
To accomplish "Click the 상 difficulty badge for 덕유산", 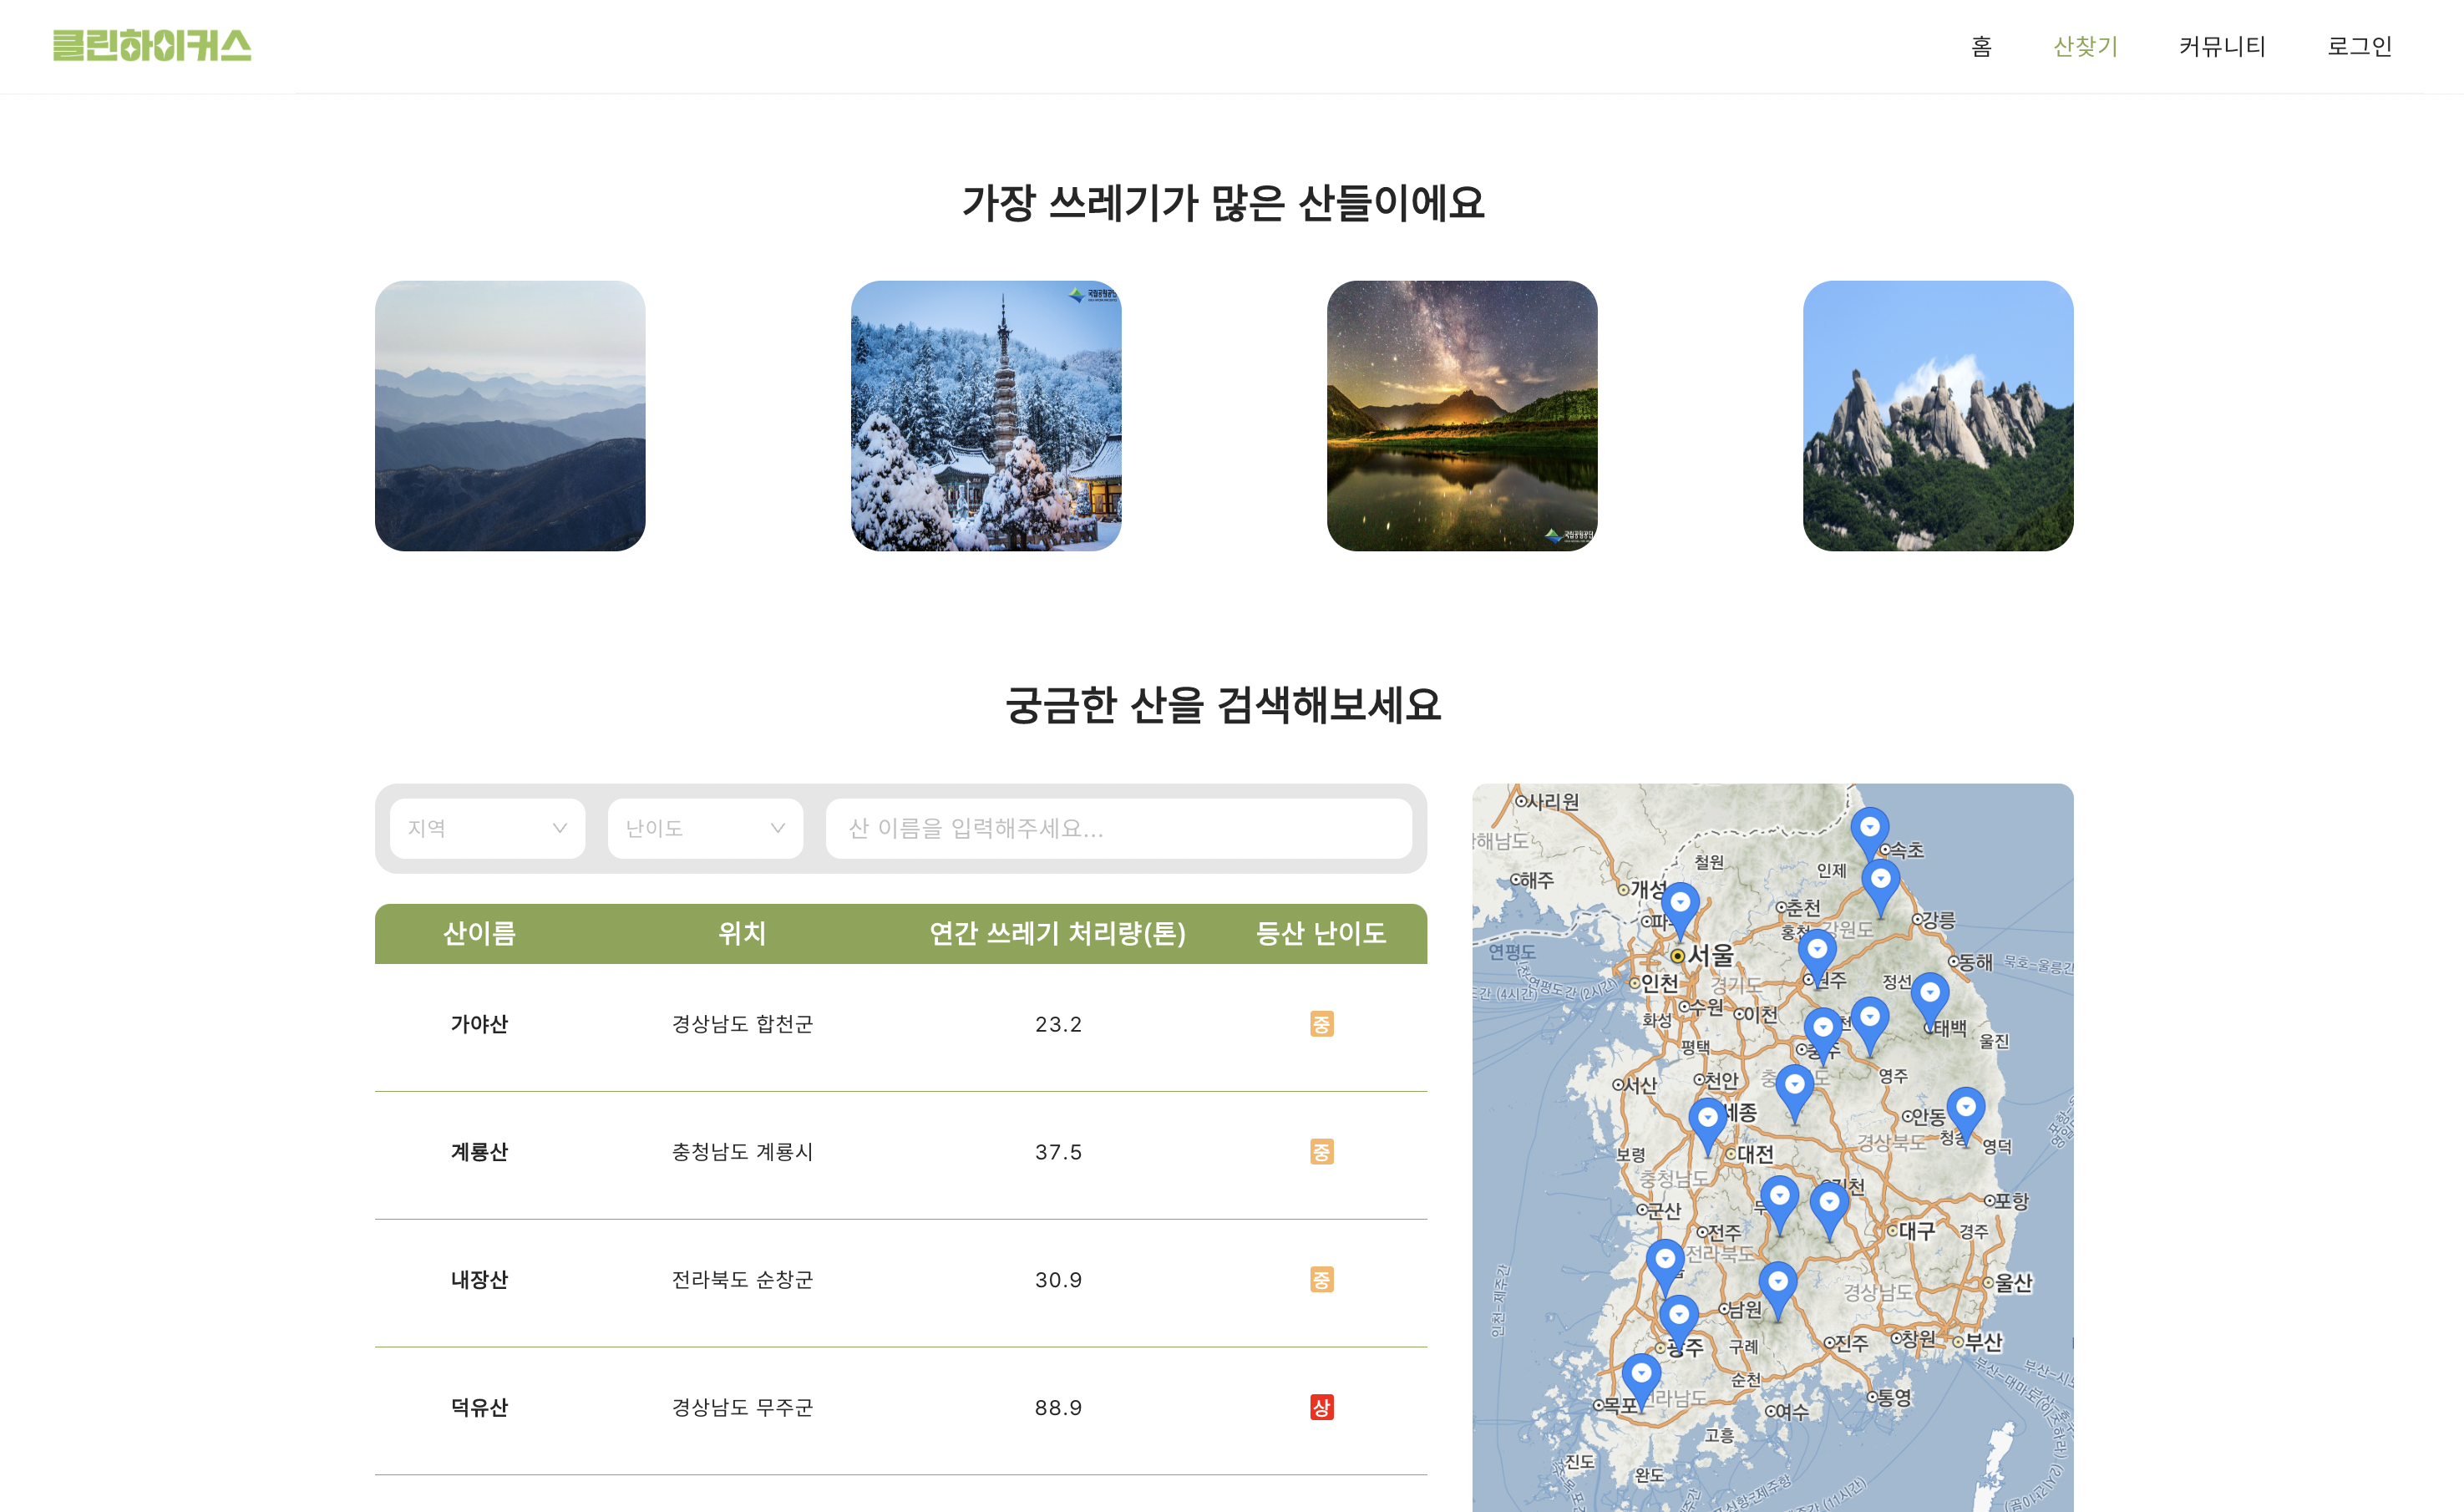I will click(1321, 1407).
